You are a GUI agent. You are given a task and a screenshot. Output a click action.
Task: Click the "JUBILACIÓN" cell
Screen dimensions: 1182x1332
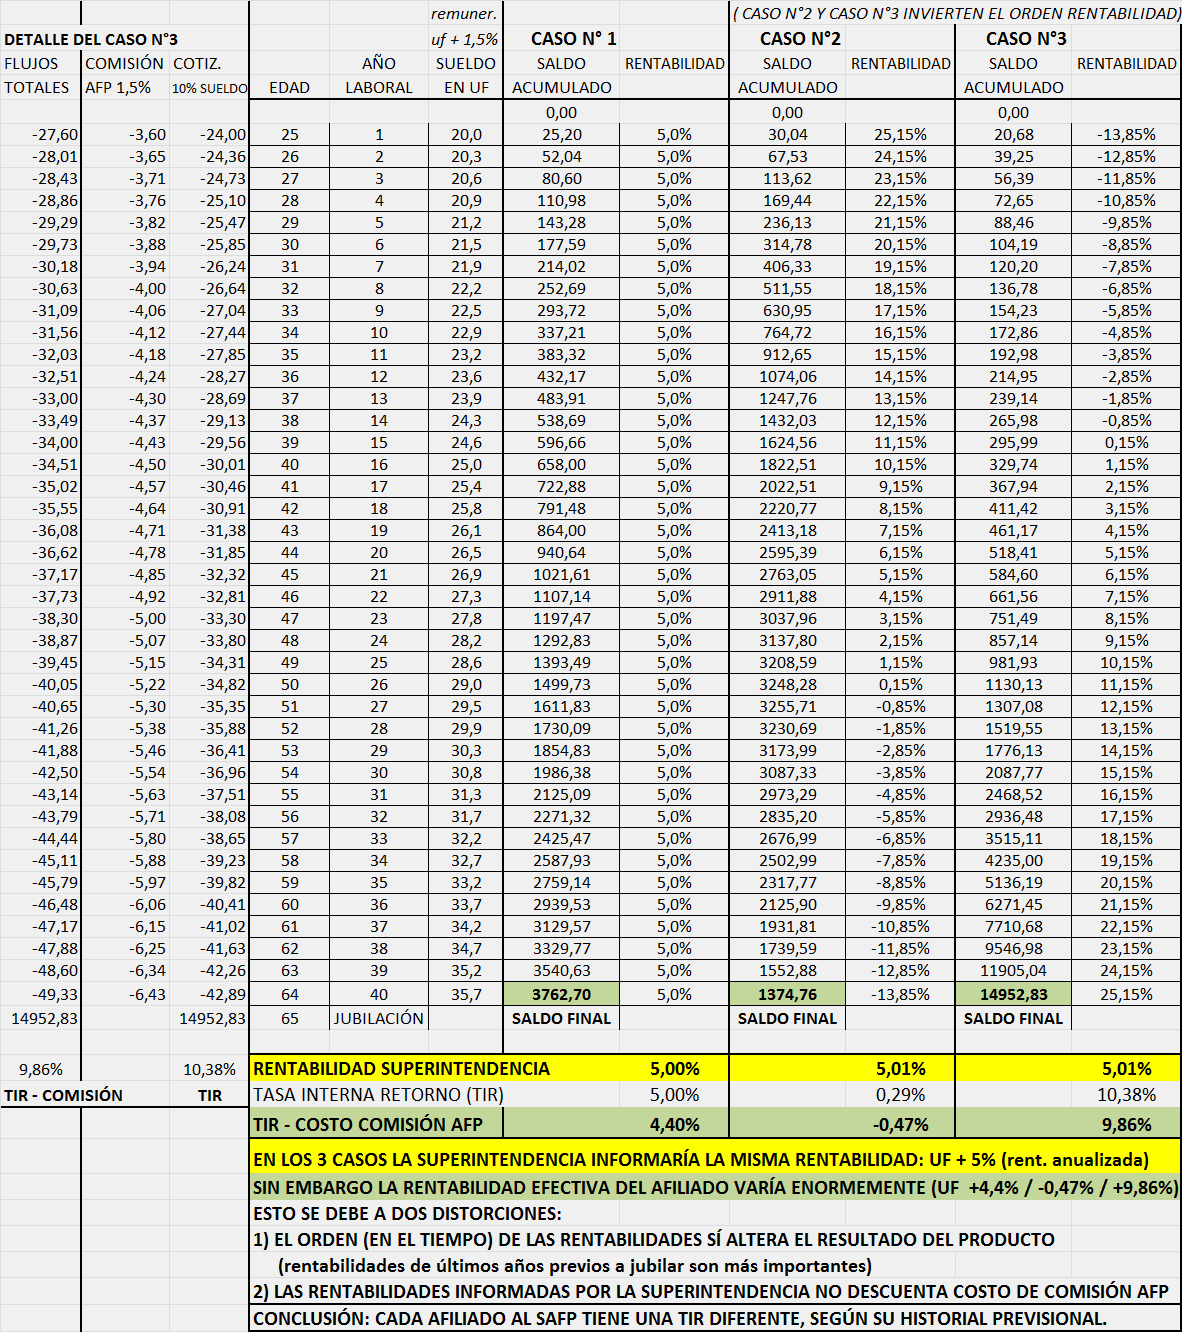coord(379,1018)
